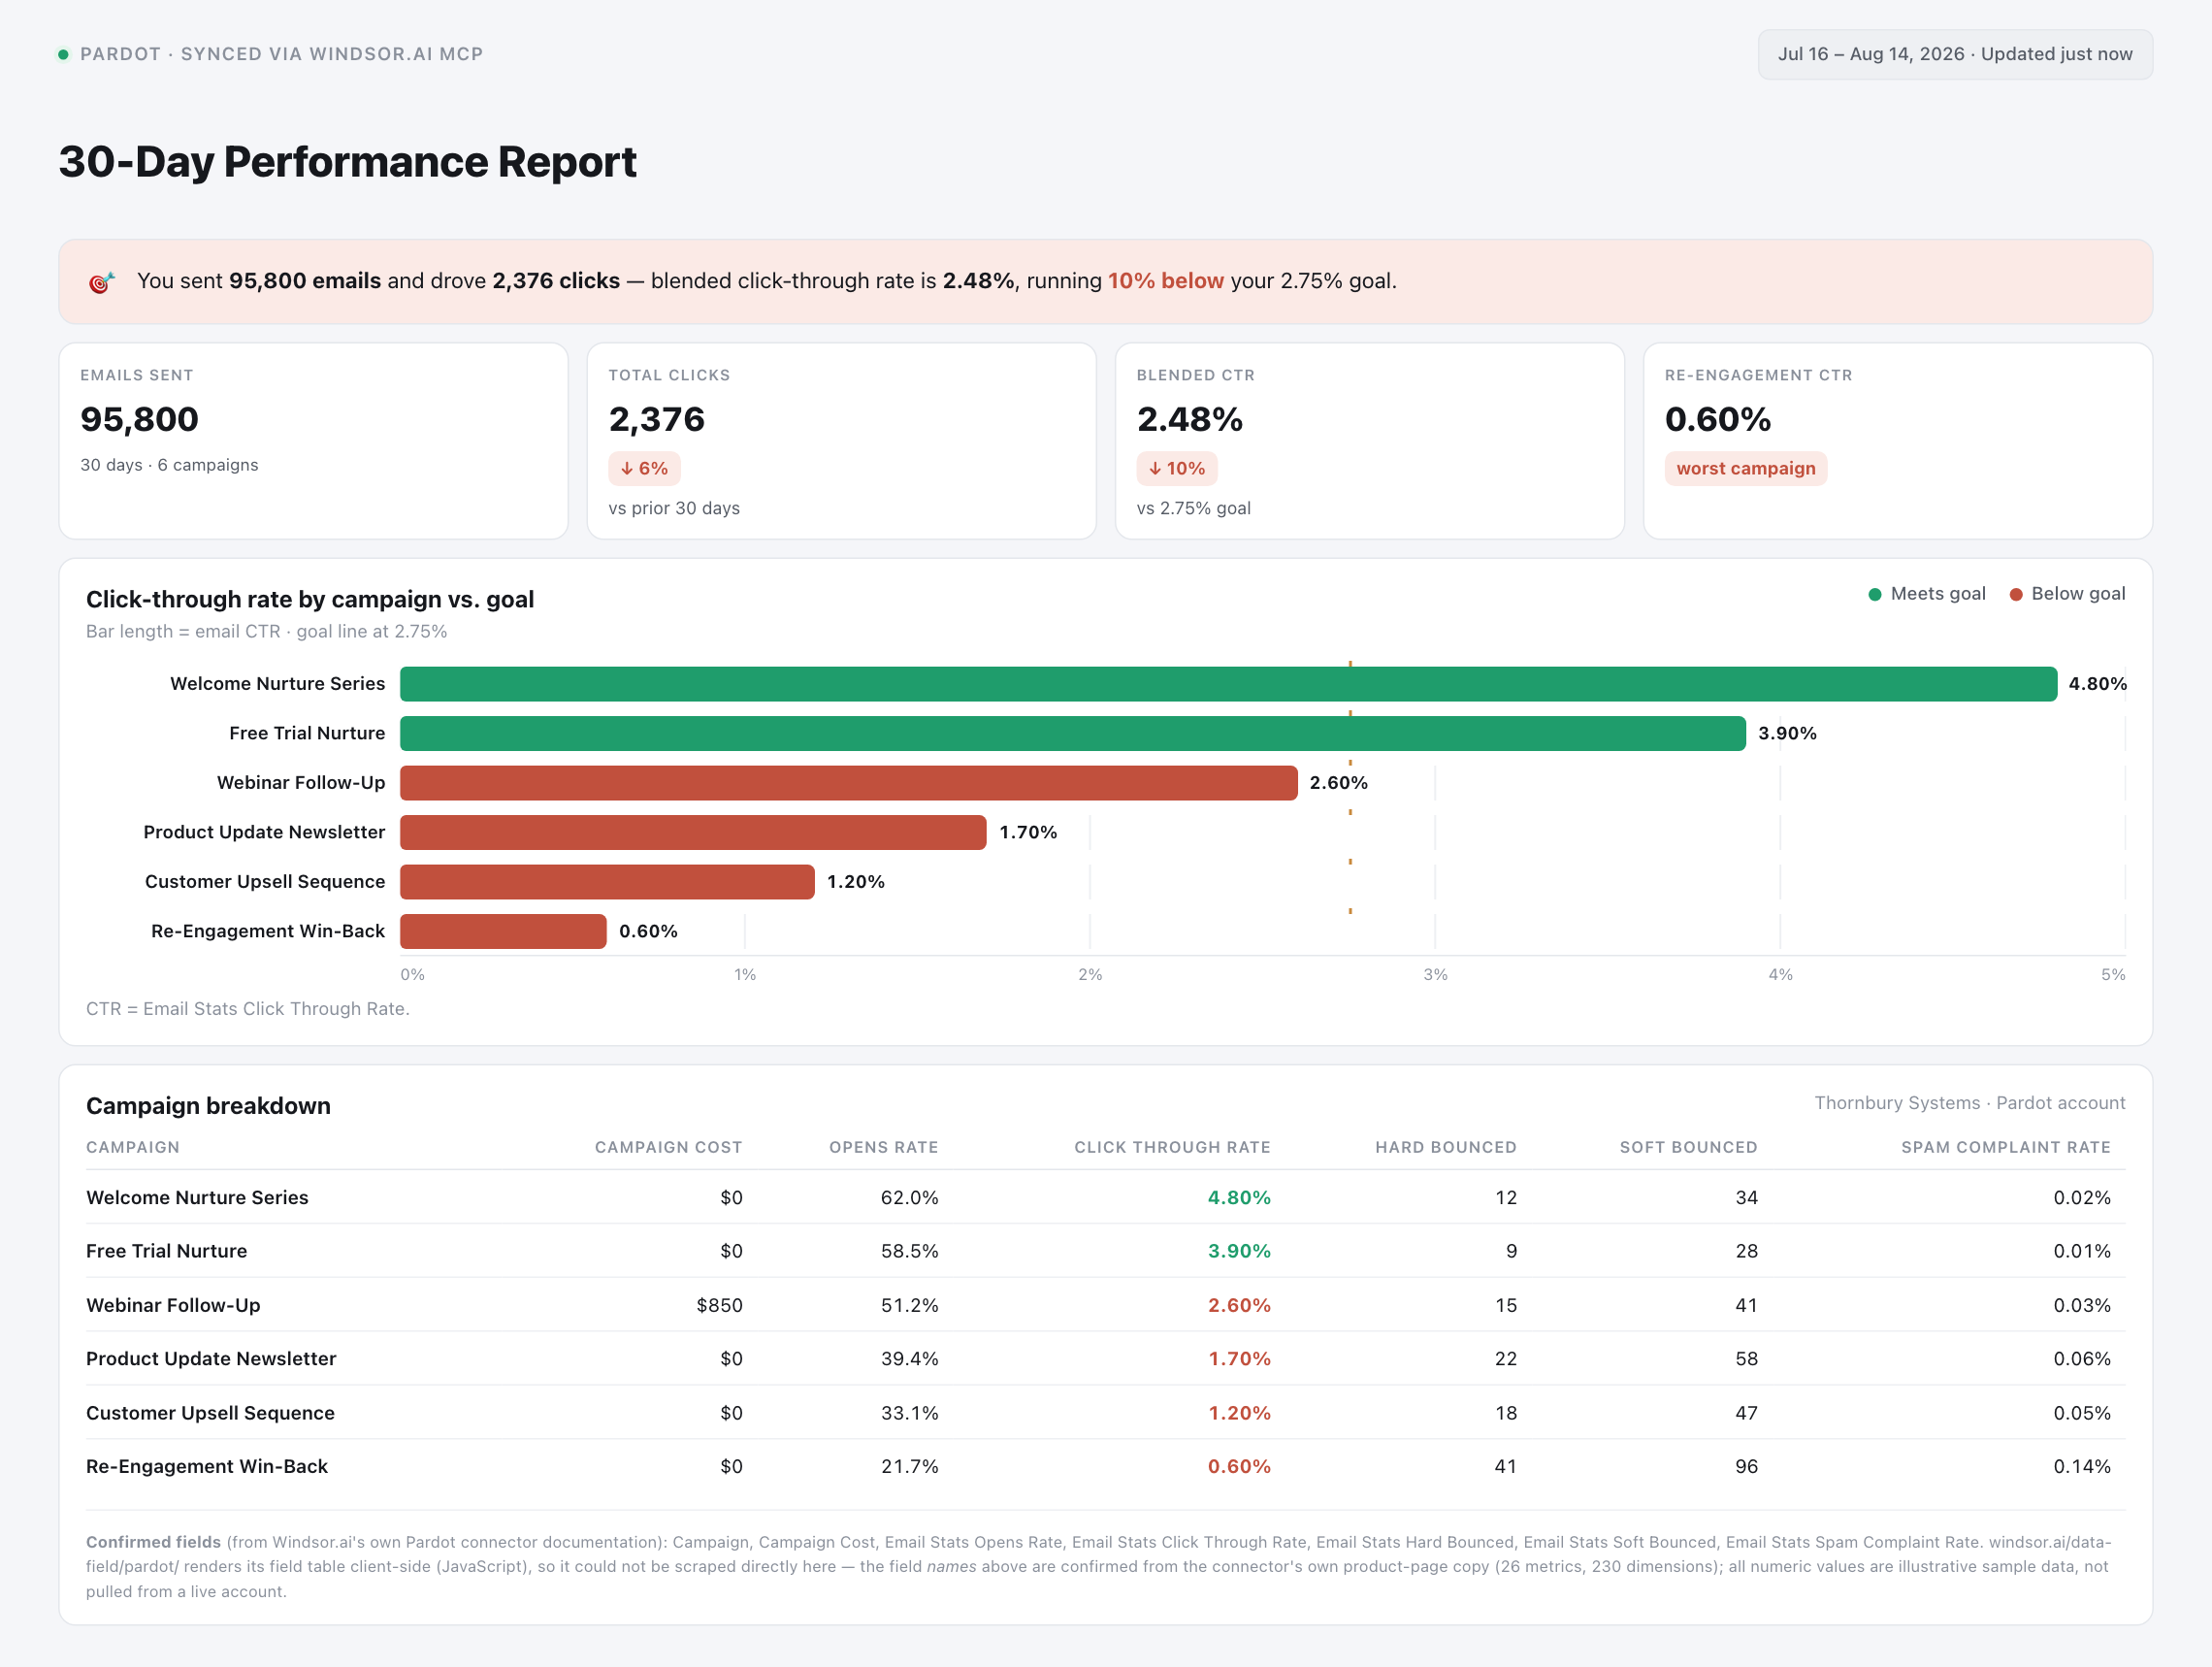Image resolution: width=2212 pixels, height=1667 pixels.
Task: Click the Re-Engagement Win-Back chart bar
Action: point(503,931)
